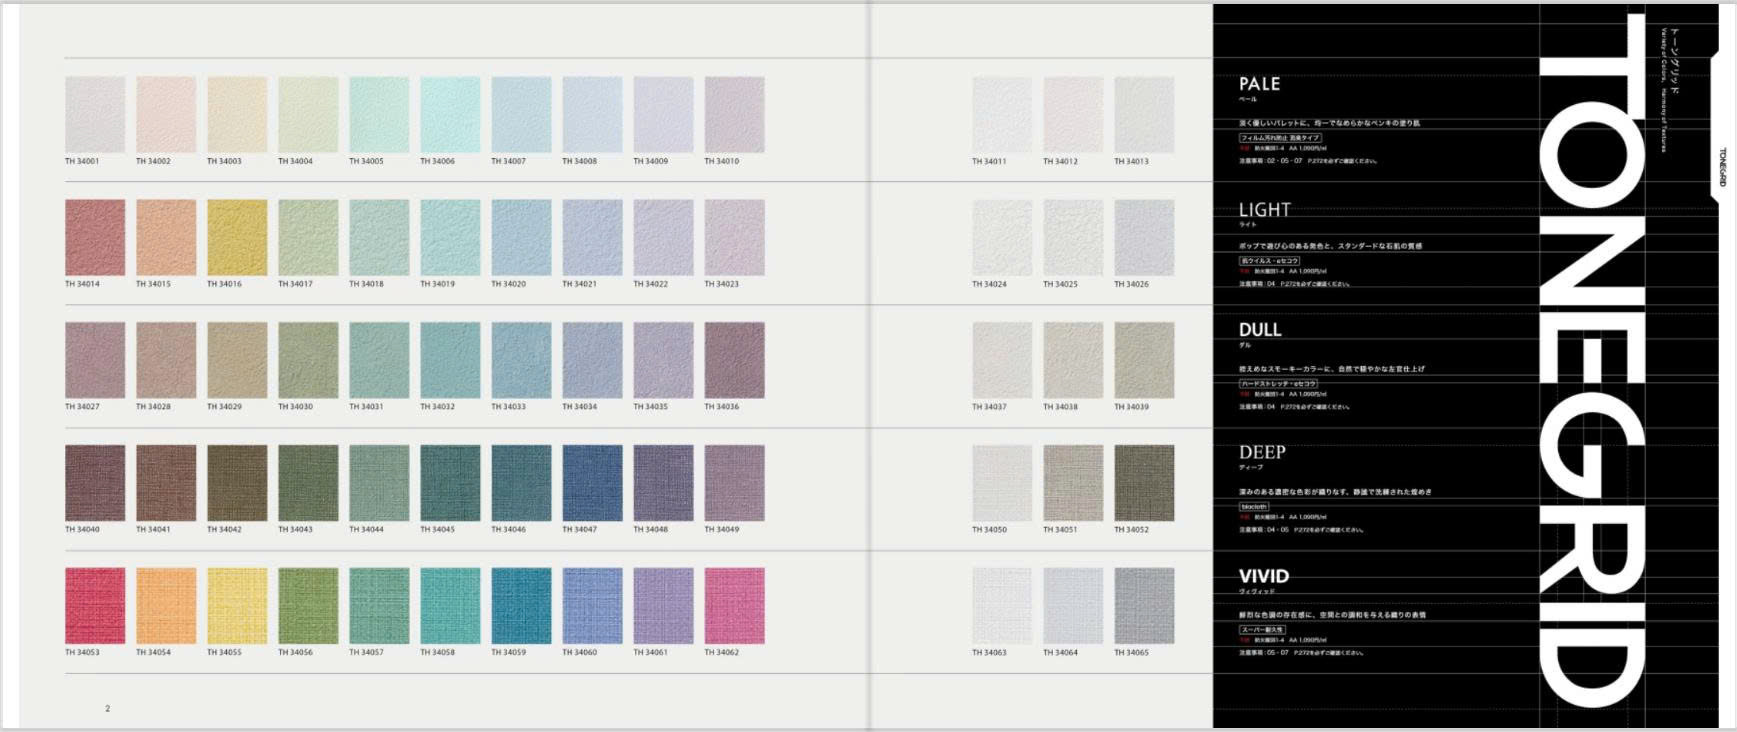The image size is (1737, 732).
Task: Choose the TH 34059 teal blue swatch
Action: (521, 606)
